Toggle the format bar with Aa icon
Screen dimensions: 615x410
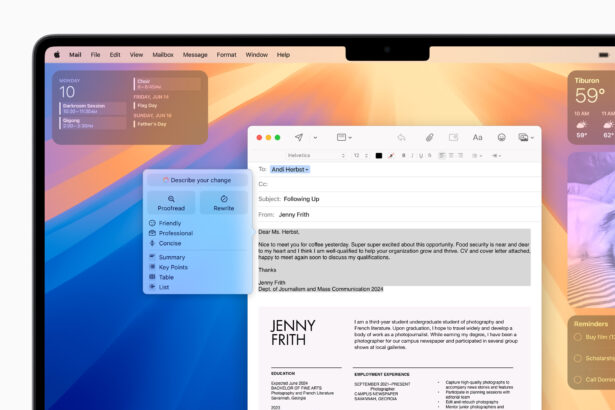[477, 137]
